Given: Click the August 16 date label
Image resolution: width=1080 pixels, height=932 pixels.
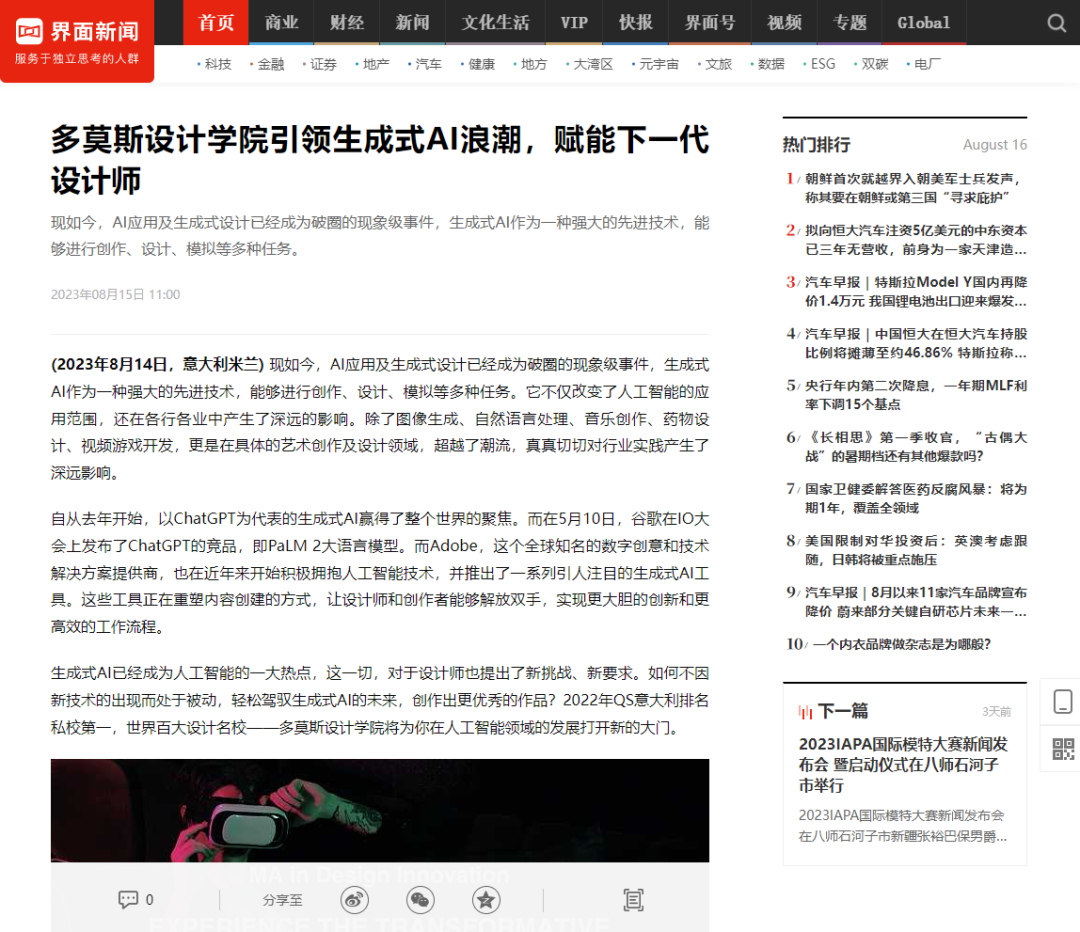Looking at the screenshot, I should point(995,145).
